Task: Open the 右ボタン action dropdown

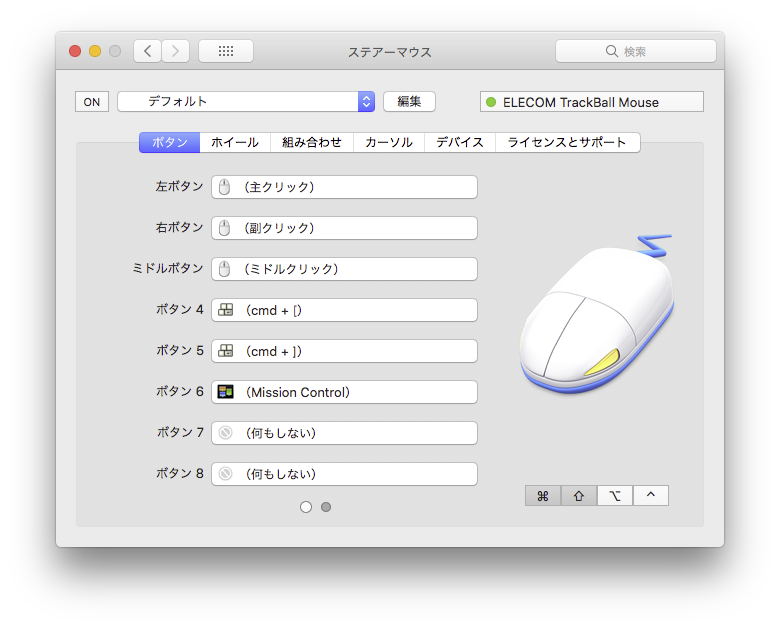Action: 344,228
